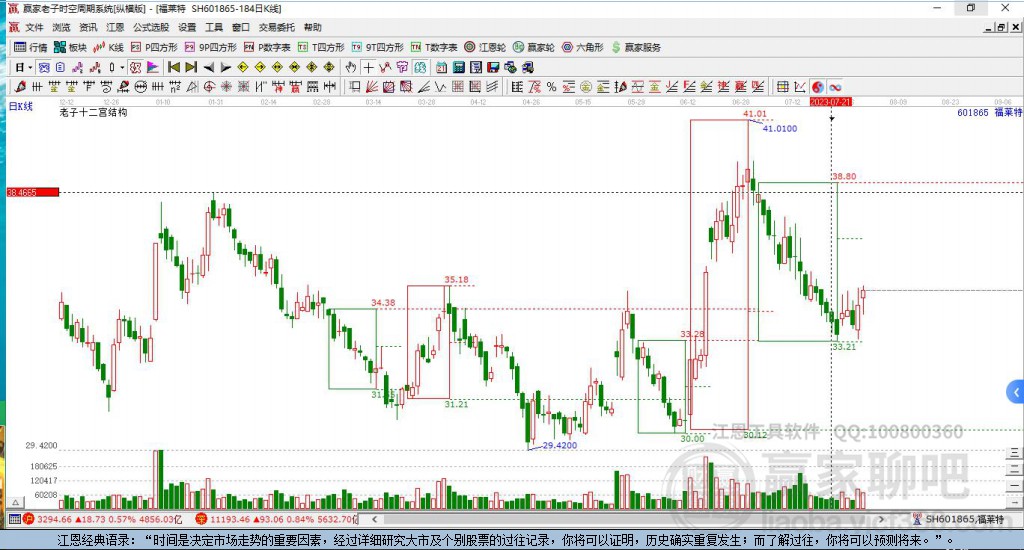Open the calculator icon
Image resolution: width=1024 pixels, height=550 pixels.
[x=458, y=67]
